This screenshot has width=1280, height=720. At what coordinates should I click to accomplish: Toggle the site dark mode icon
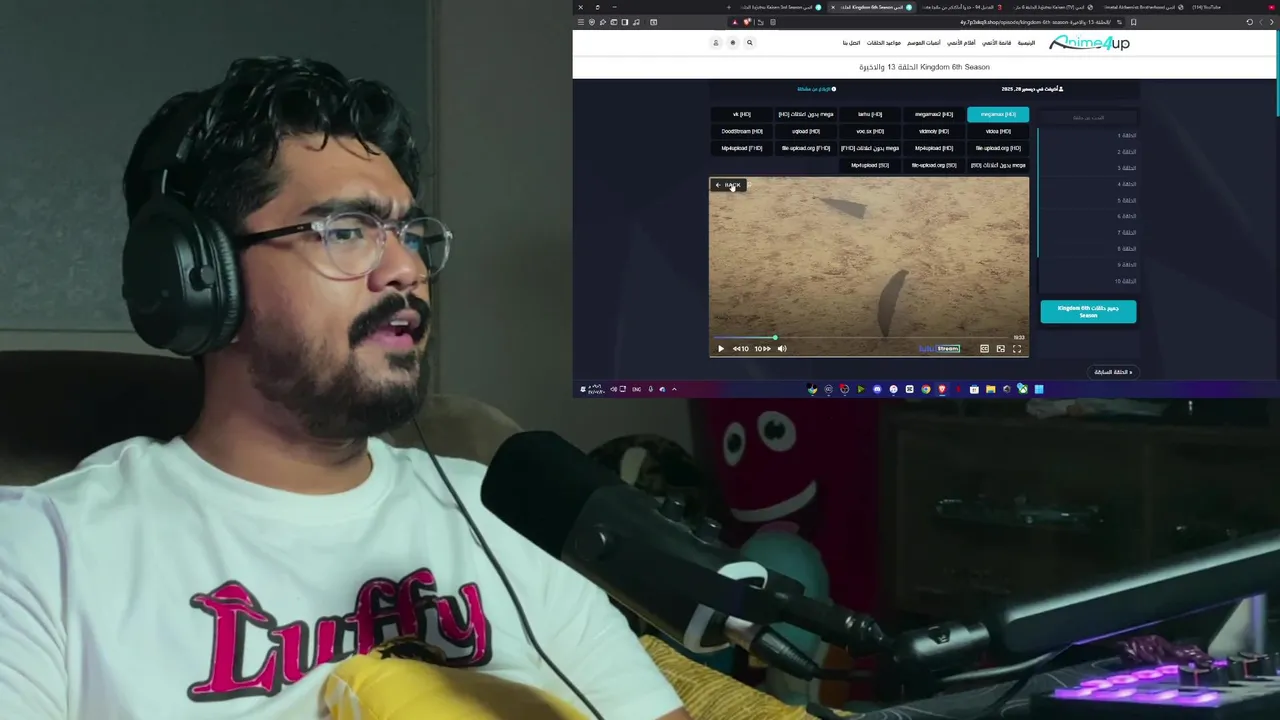732,43
